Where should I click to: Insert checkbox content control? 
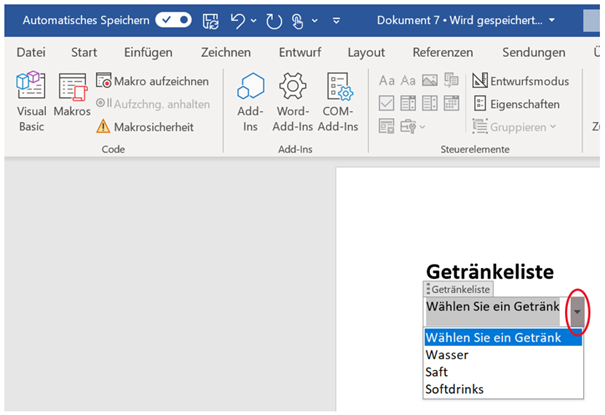click(387, 103)
